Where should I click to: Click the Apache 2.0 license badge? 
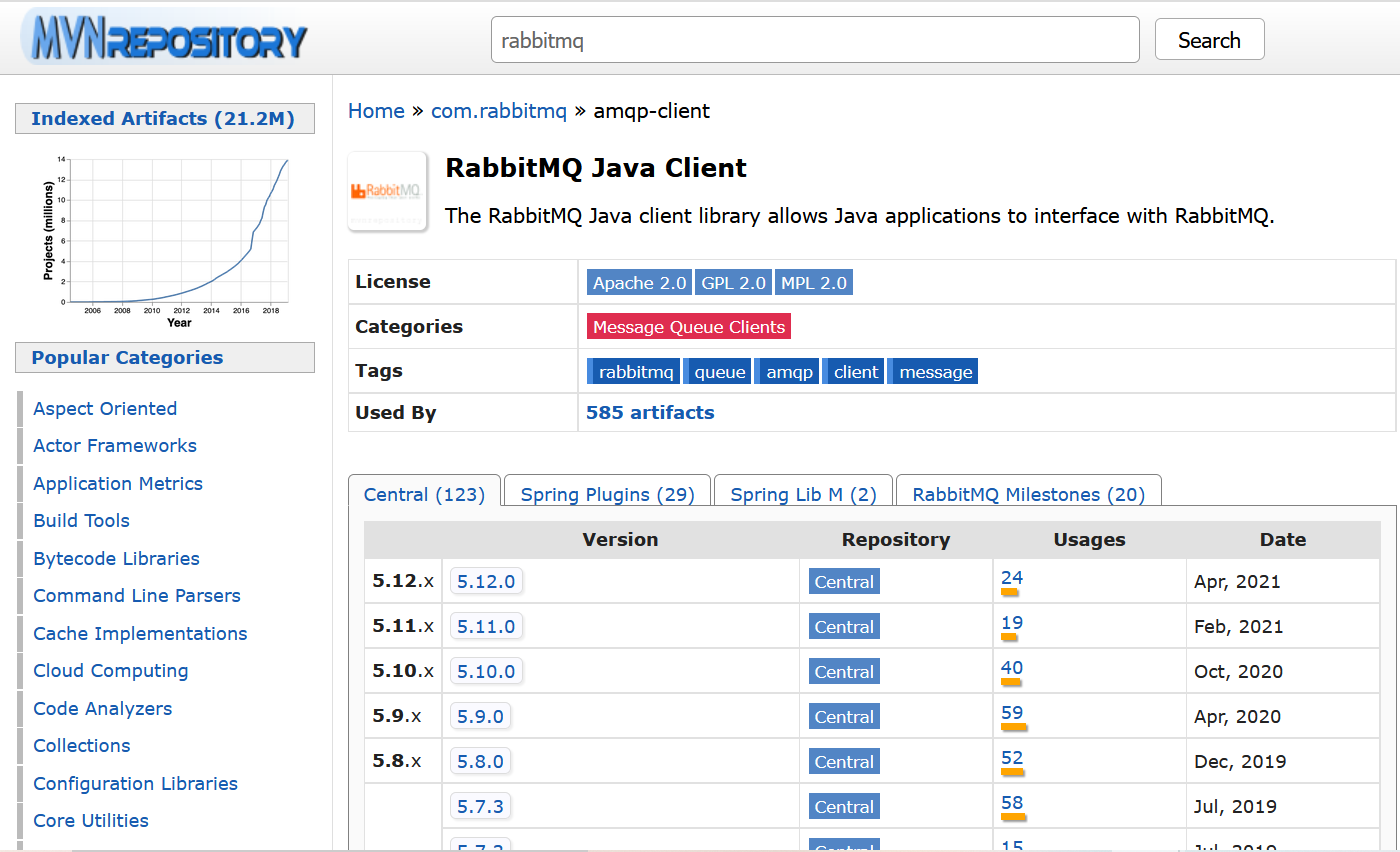639,283
